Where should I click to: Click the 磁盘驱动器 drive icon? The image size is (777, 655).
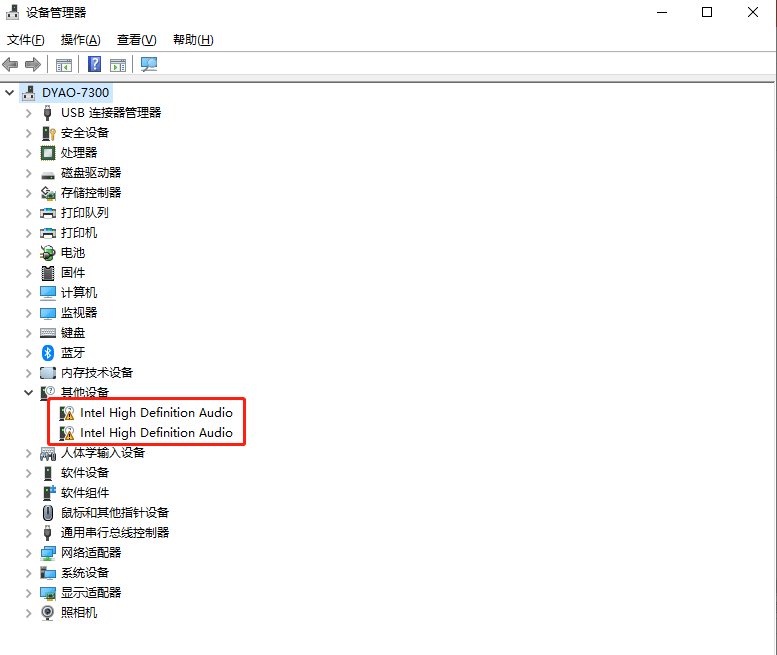coord(48,174)
